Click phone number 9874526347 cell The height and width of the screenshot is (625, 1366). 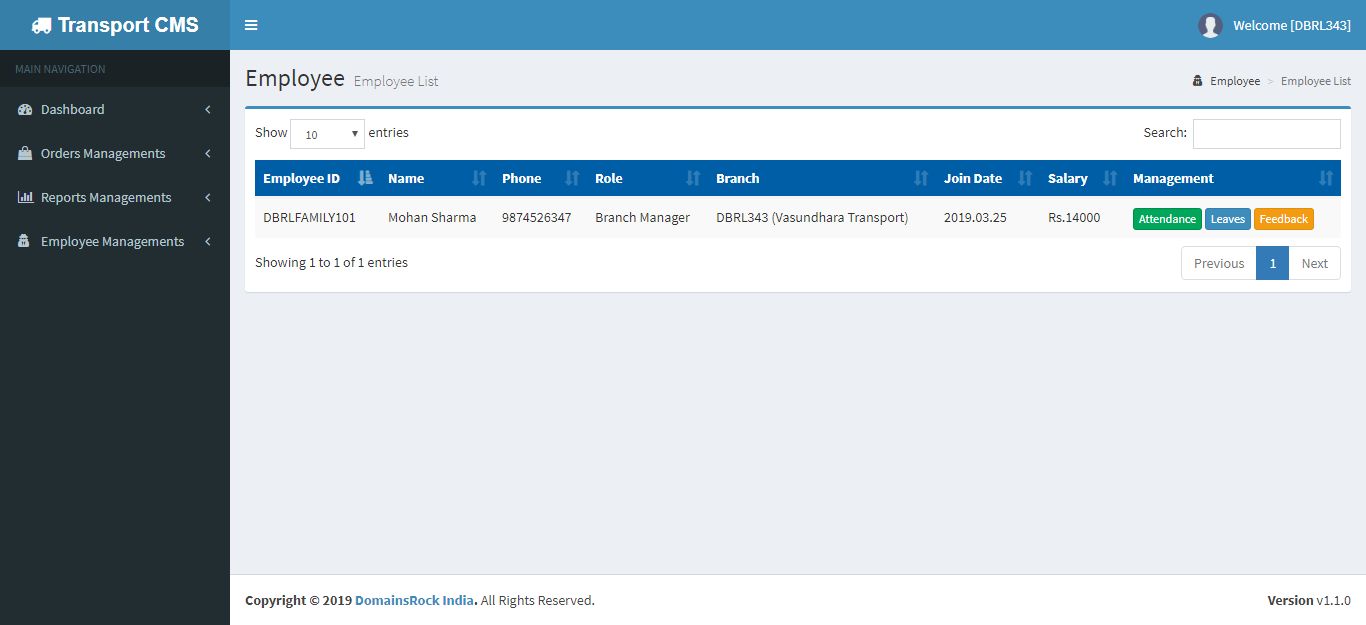pos(537,217)
